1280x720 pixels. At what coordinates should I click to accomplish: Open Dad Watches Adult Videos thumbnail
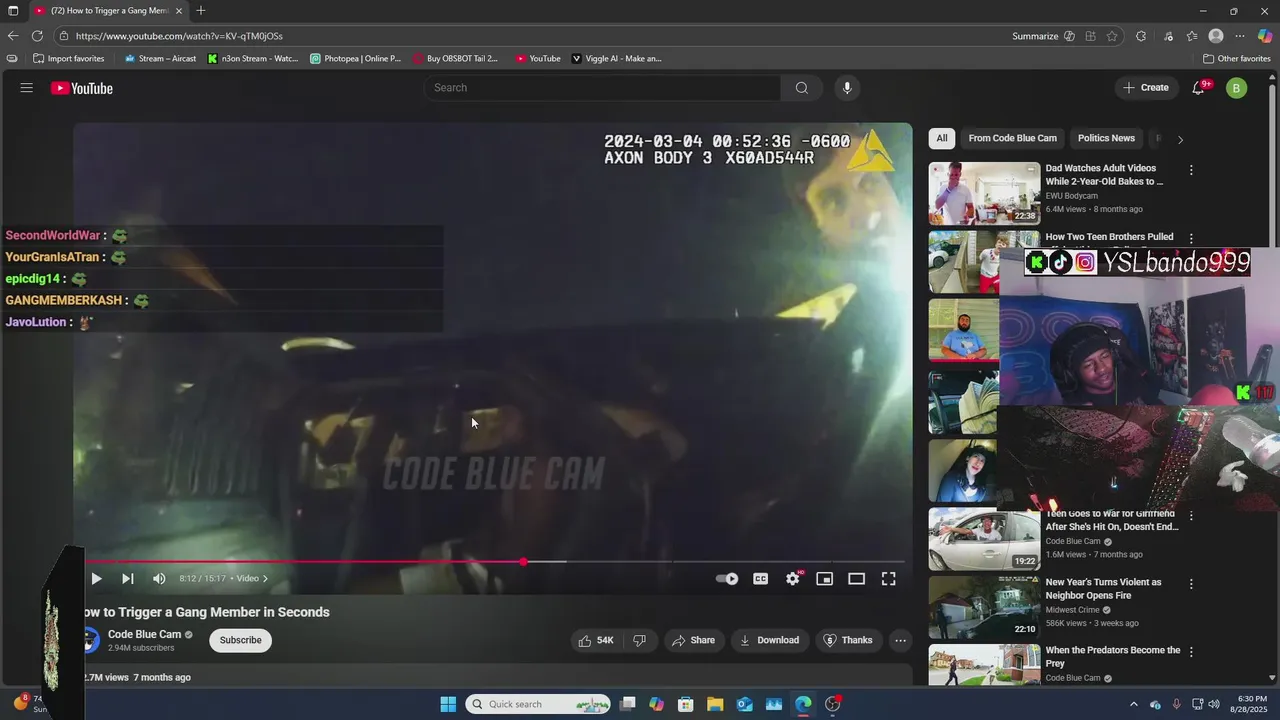pos(984,193)
